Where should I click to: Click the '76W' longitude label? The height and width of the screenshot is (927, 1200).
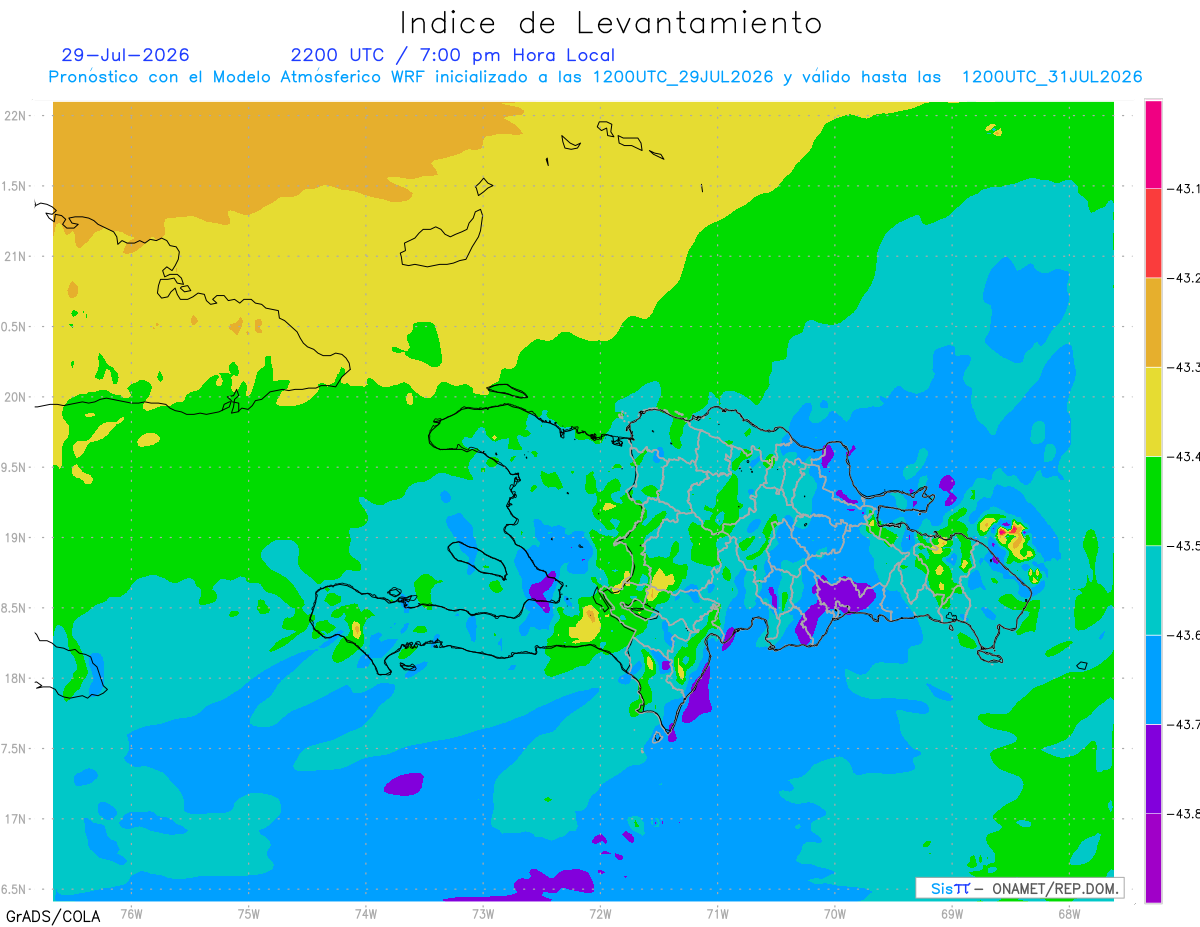click(x=131, y=912)
